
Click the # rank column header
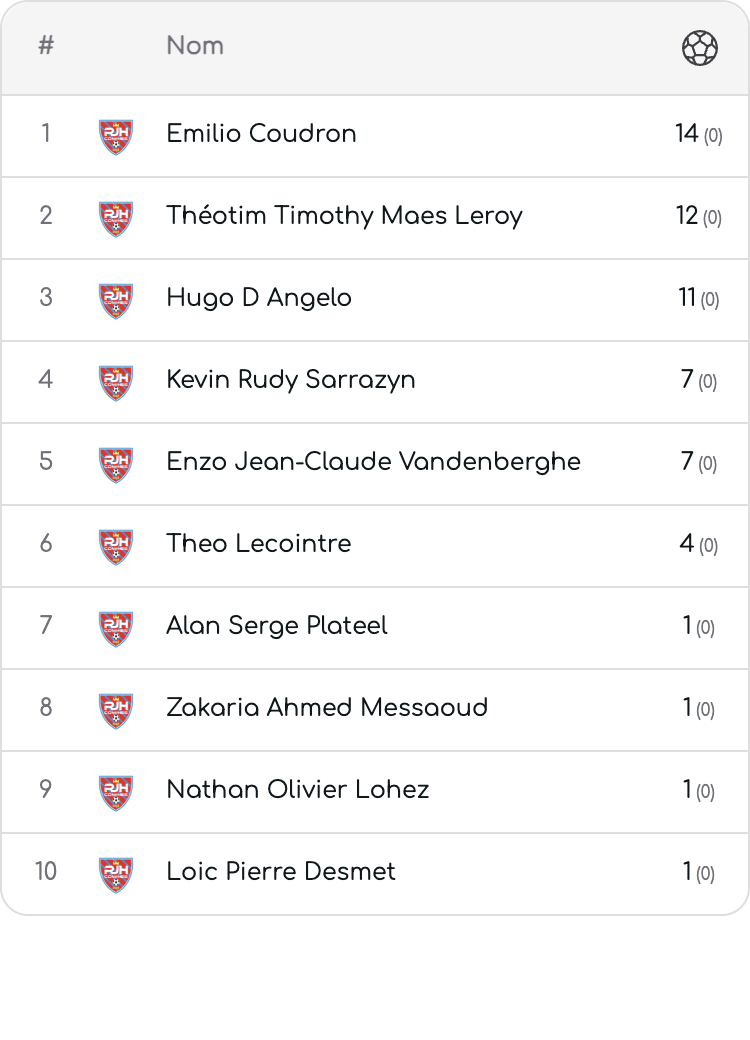tap(46, 46)
